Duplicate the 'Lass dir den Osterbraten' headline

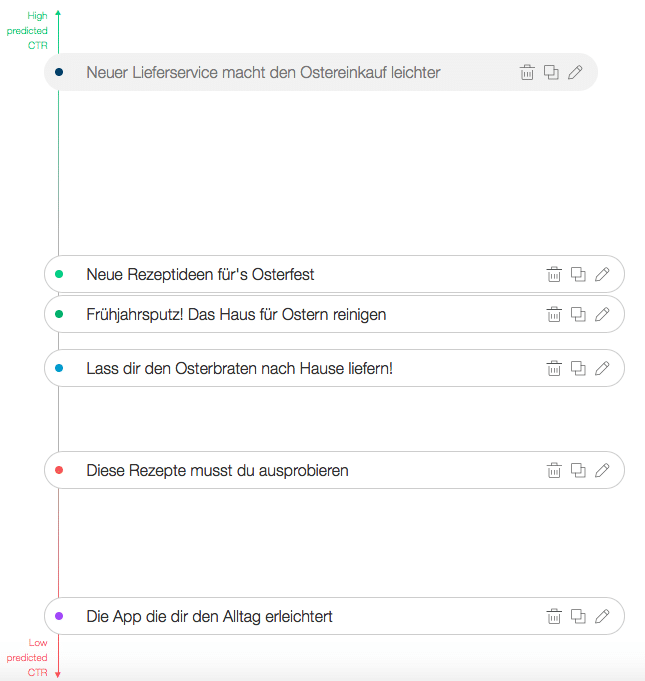578,368
